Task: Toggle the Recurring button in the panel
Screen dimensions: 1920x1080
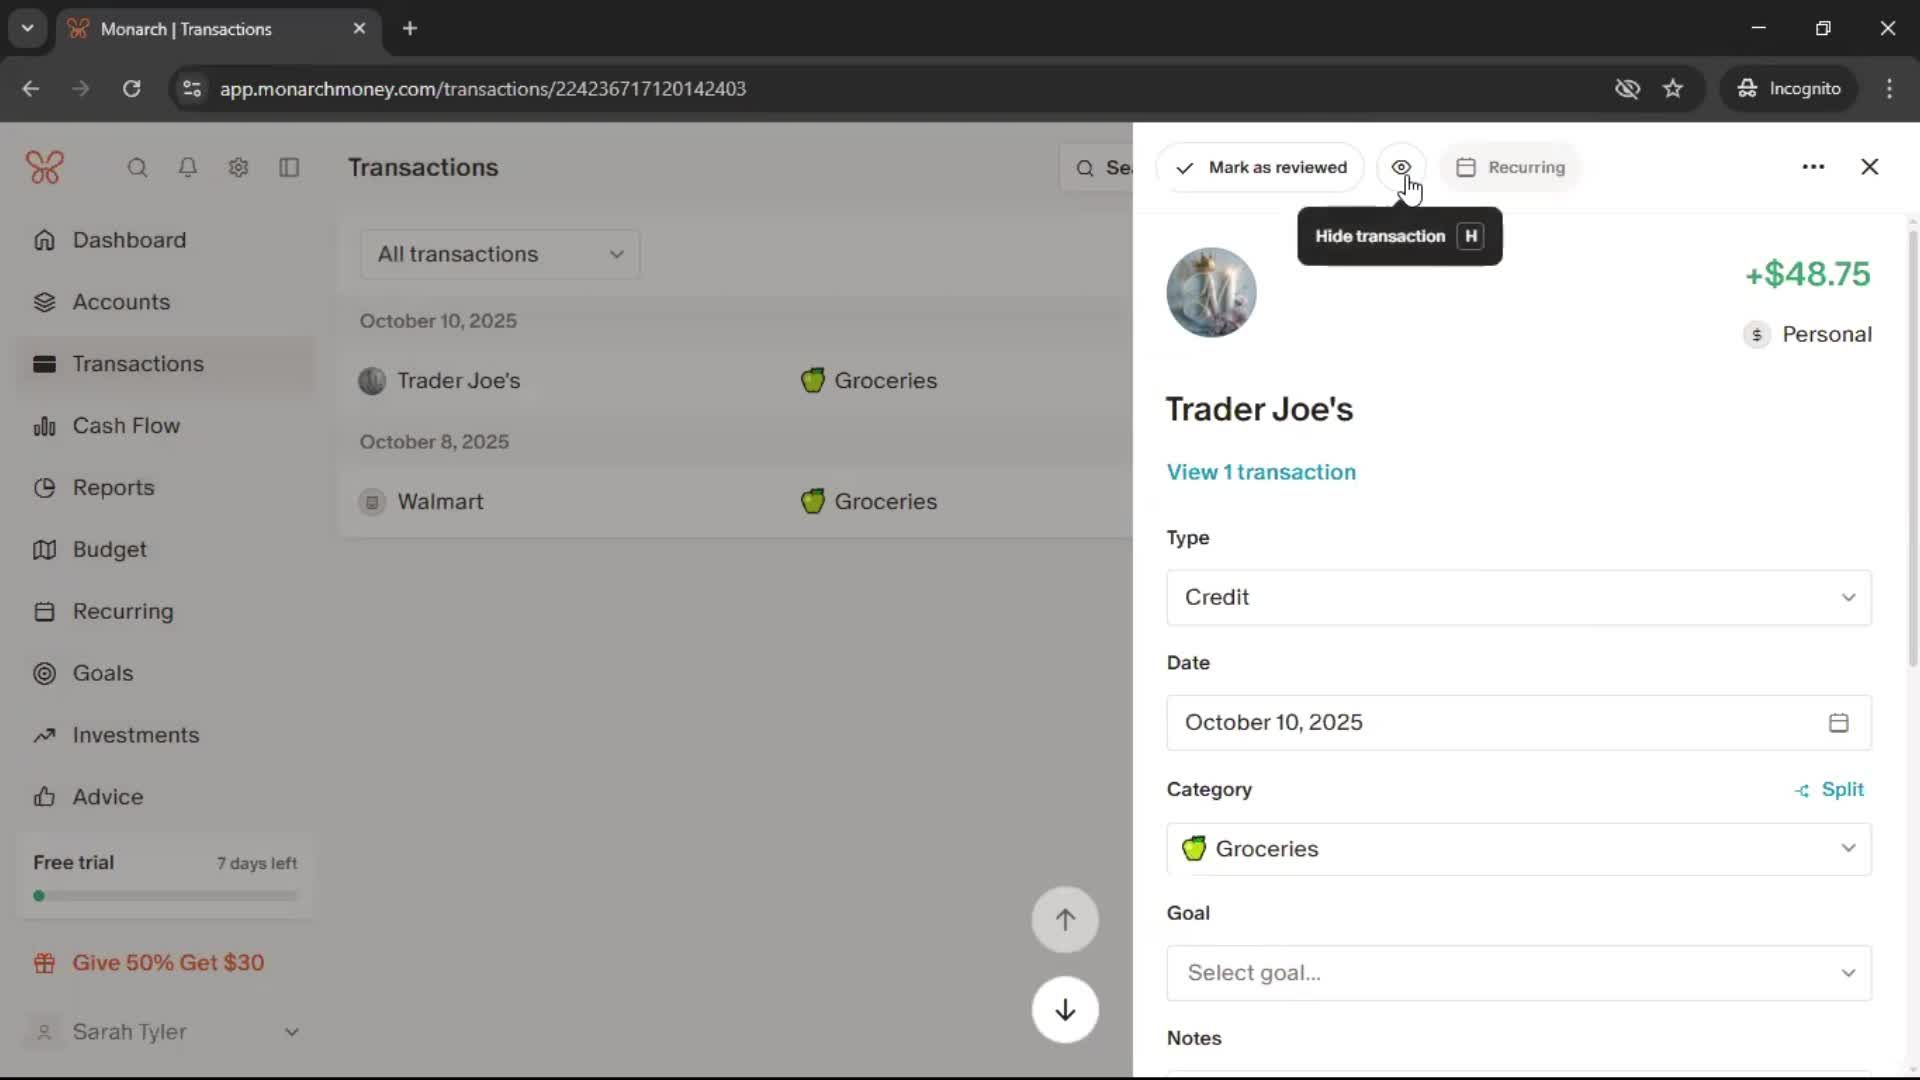Action: tap(1511, 167)
